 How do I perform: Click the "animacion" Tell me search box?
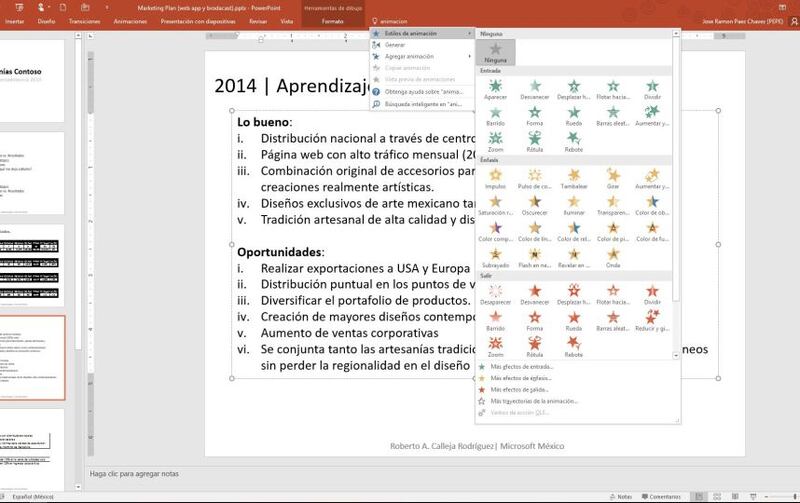pyautogui.click(x=394, y=21)
